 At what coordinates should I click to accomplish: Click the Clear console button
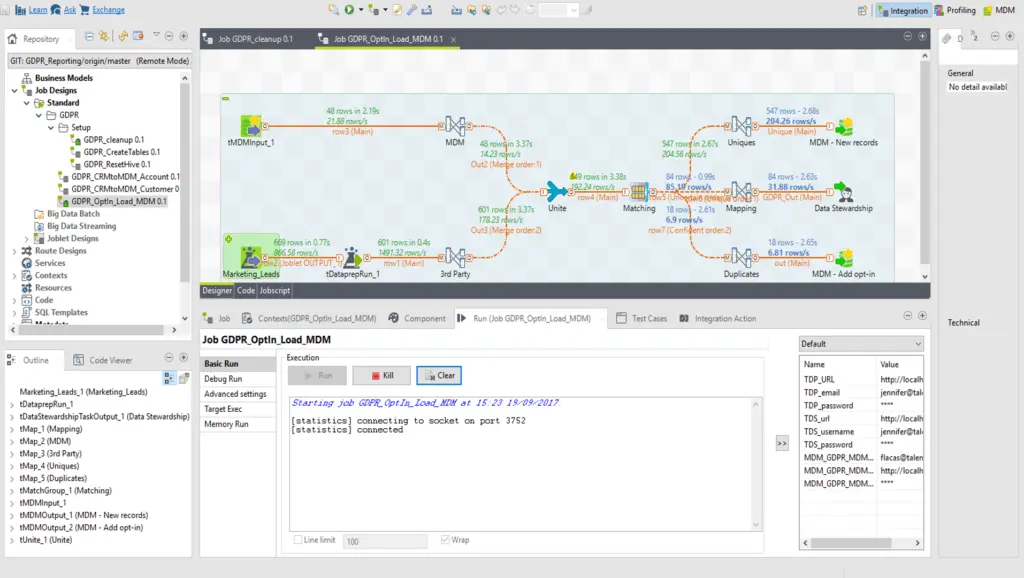440,376
